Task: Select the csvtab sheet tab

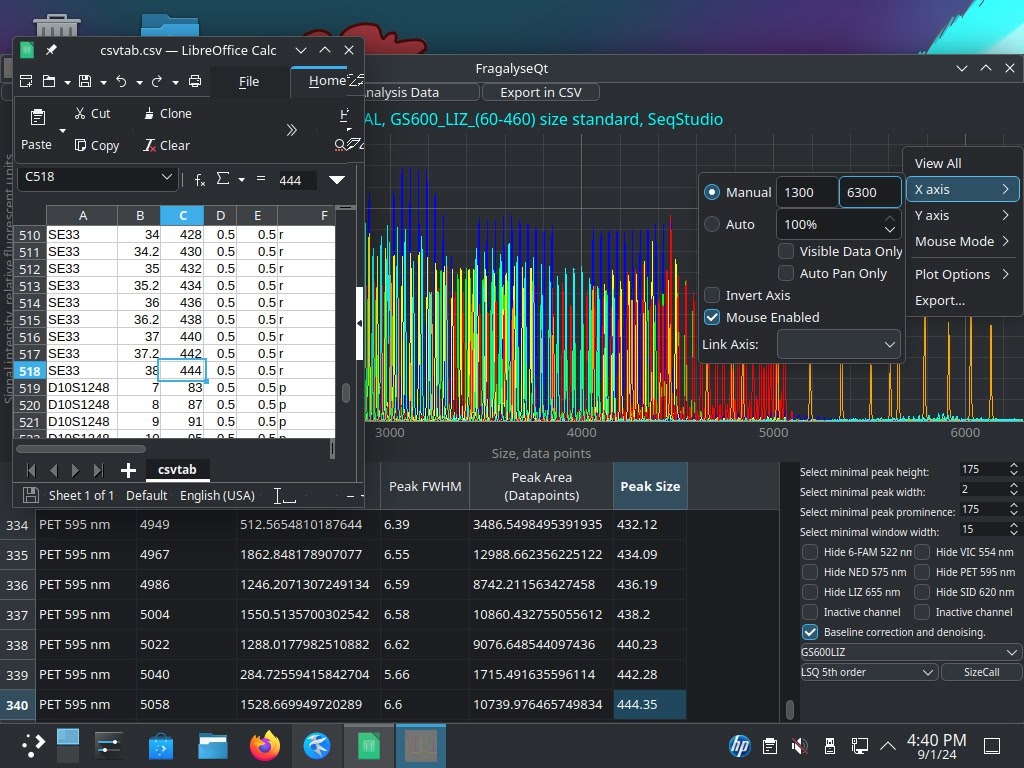Action: pyautogui.click(x=177, y=470)
